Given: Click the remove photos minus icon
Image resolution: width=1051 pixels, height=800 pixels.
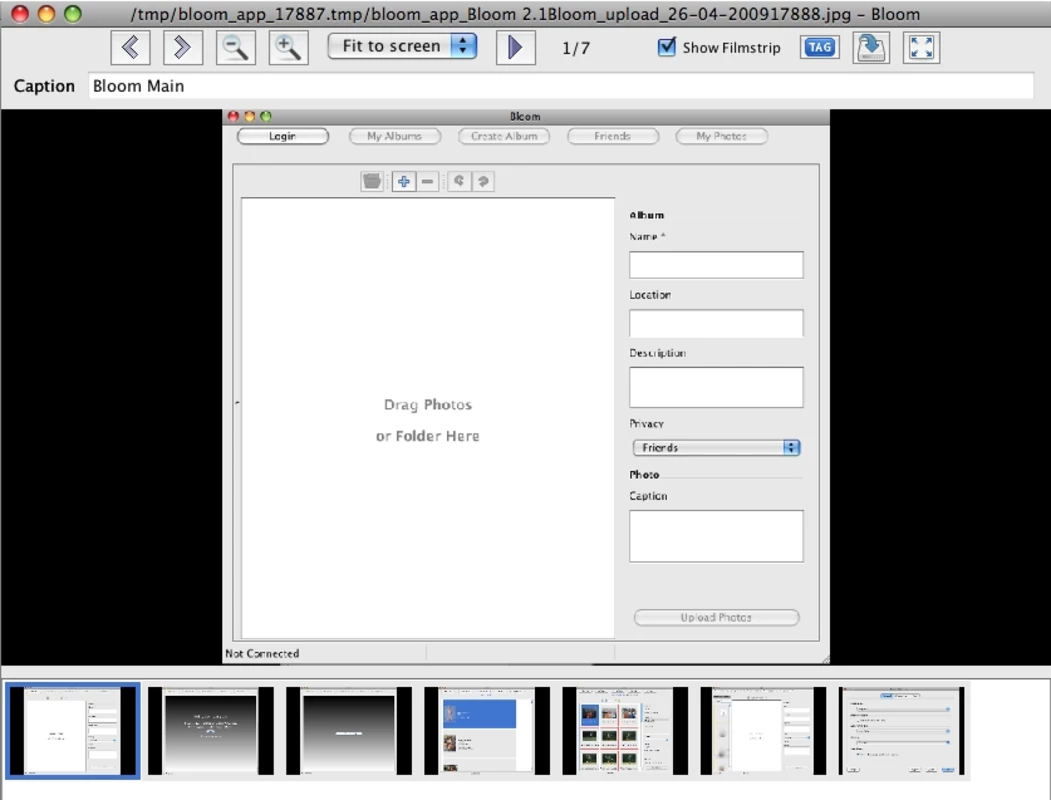Looking at the screenshot, I should 427,181.
